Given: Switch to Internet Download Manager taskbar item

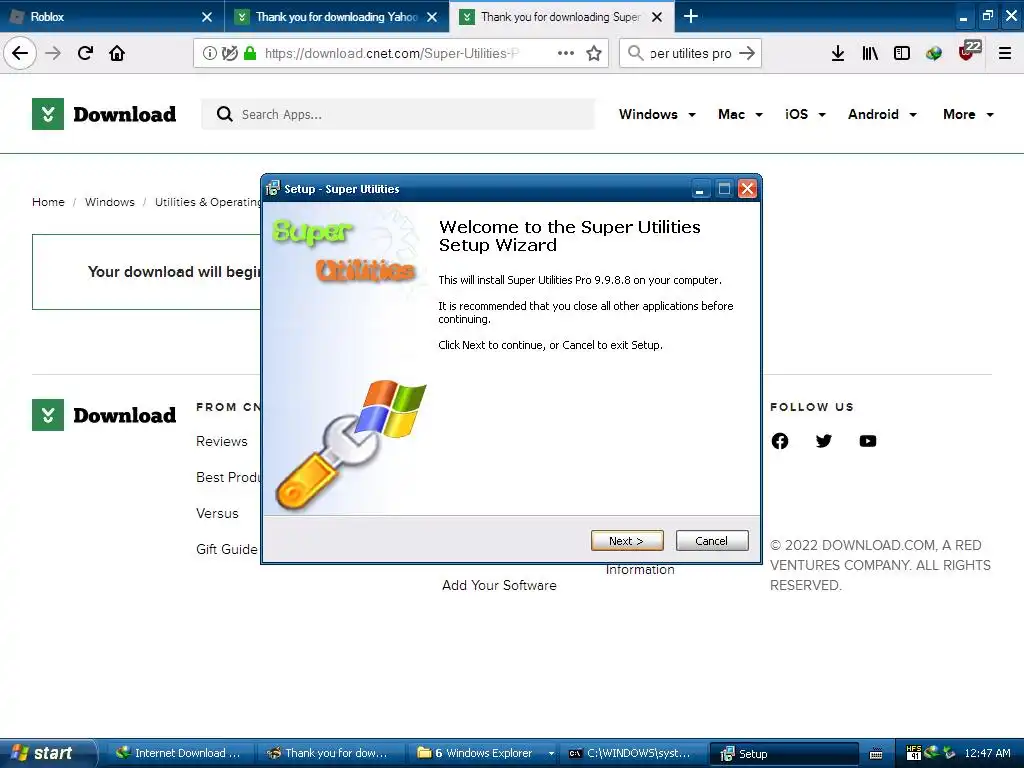Looking at the screenshot, I should pyautogui.click(x=179, y=754).
